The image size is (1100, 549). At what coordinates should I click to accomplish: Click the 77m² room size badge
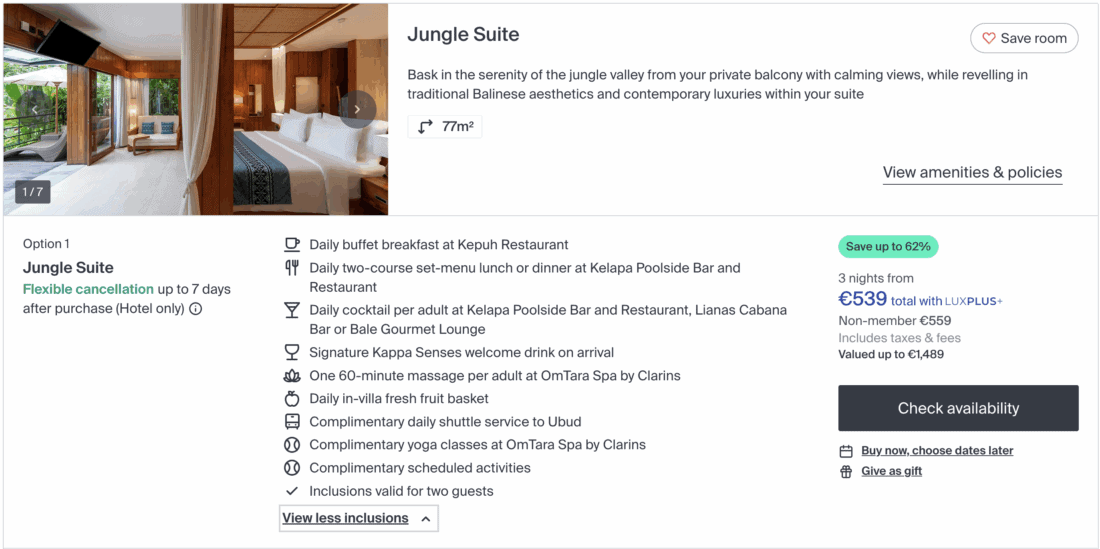(x=445, y=127)
